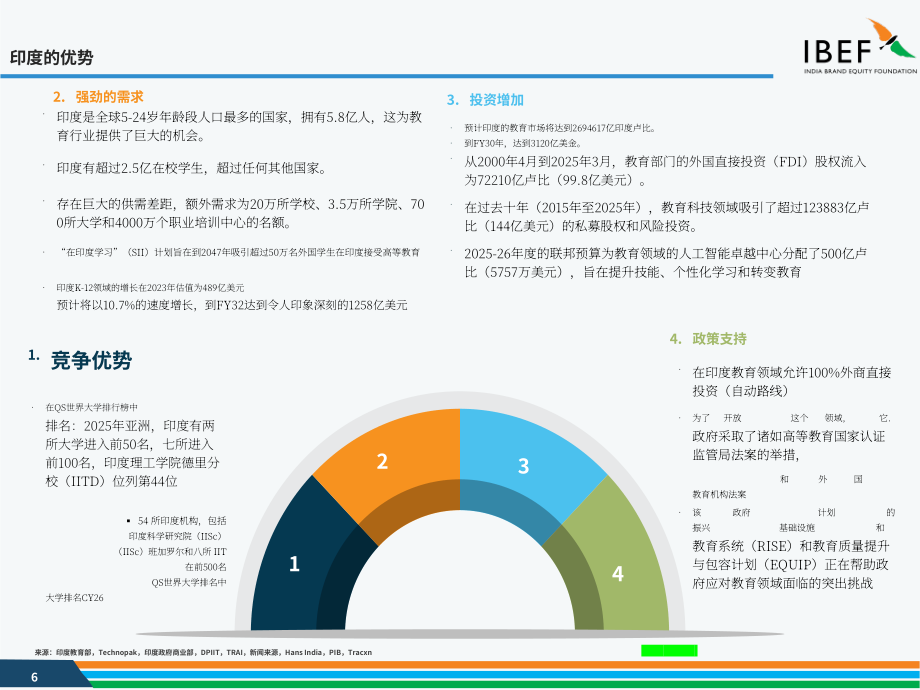The image size is (920, 690).
Task: Select the slide title 印度的优势
Action: pyautogui.click(x=52, y=58)
